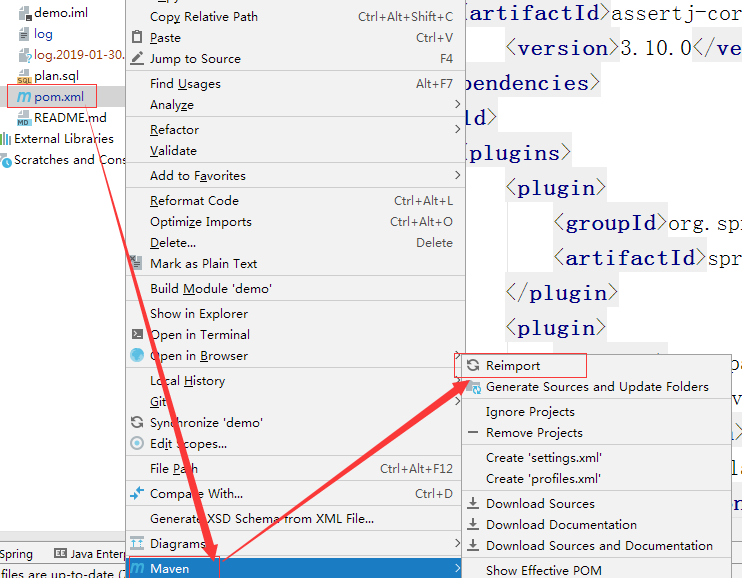Choose Copy Relative Path
742x578 pixels.
pos(295,17)
